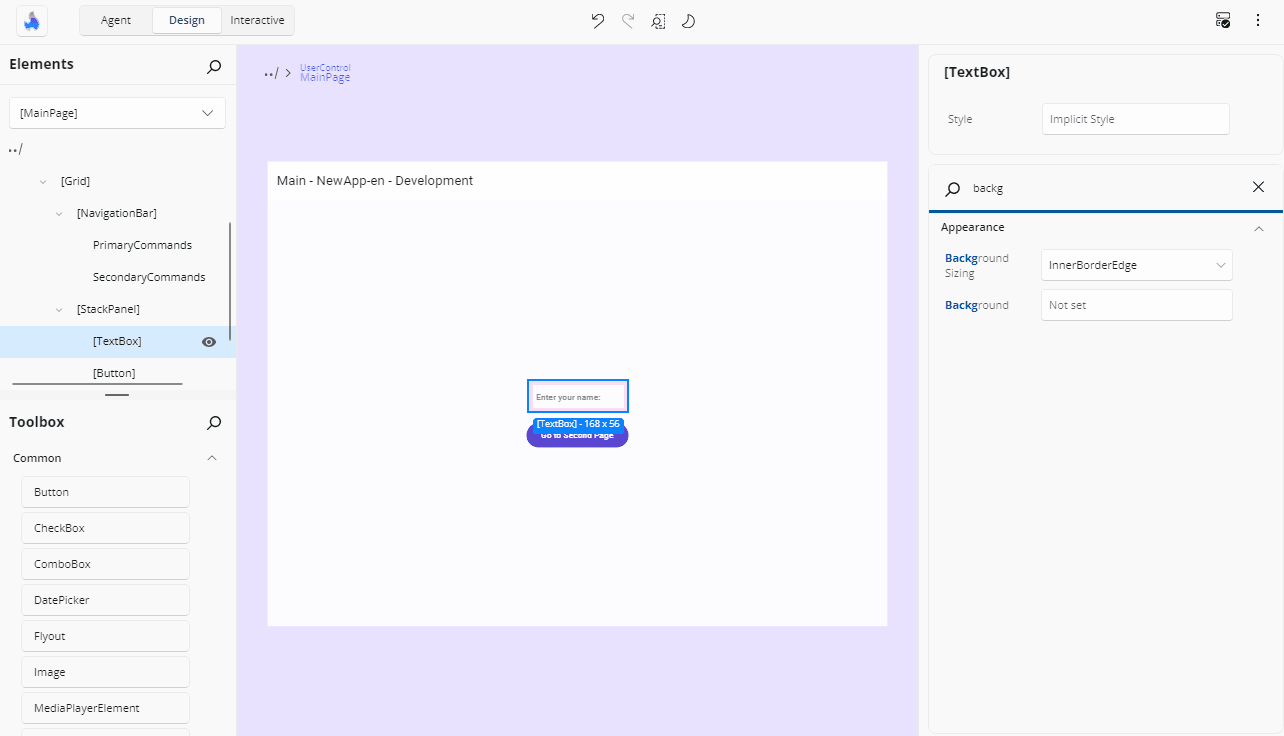This screenshot has width=1284, height=736.
Task: Clear the 'backg' property search with the X
Action: pyautogui.click(x=1258, y=187)
